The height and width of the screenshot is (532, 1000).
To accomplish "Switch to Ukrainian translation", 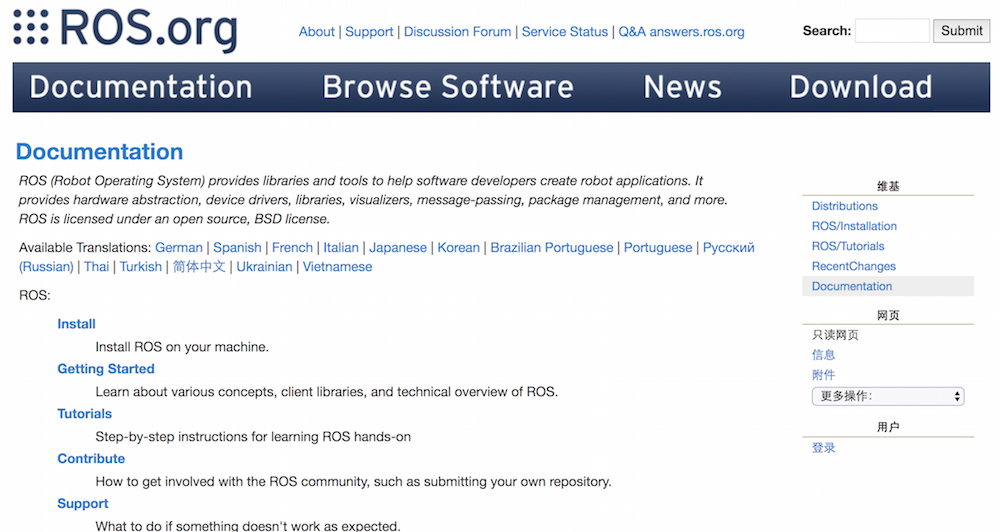I will point(264,267).
